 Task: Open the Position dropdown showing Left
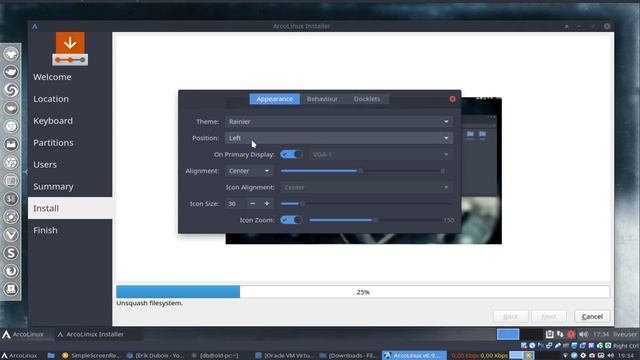pos(339,138)
